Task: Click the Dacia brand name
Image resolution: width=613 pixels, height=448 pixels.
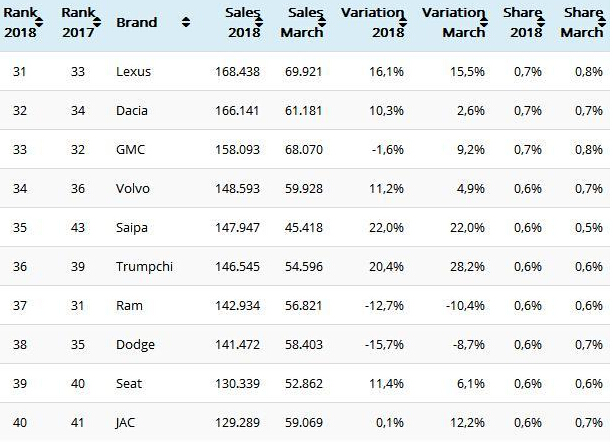Action: [133, 112]
